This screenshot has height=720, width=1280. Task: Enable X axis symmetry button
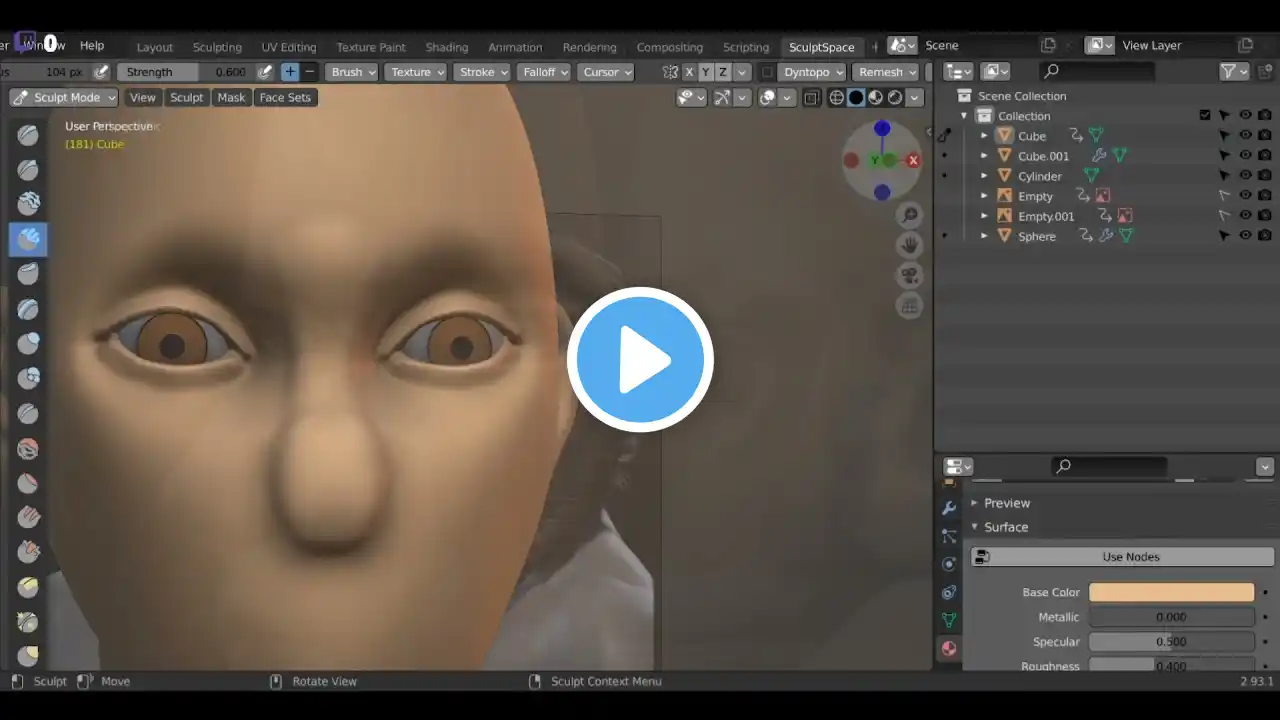tap(689, 72)
